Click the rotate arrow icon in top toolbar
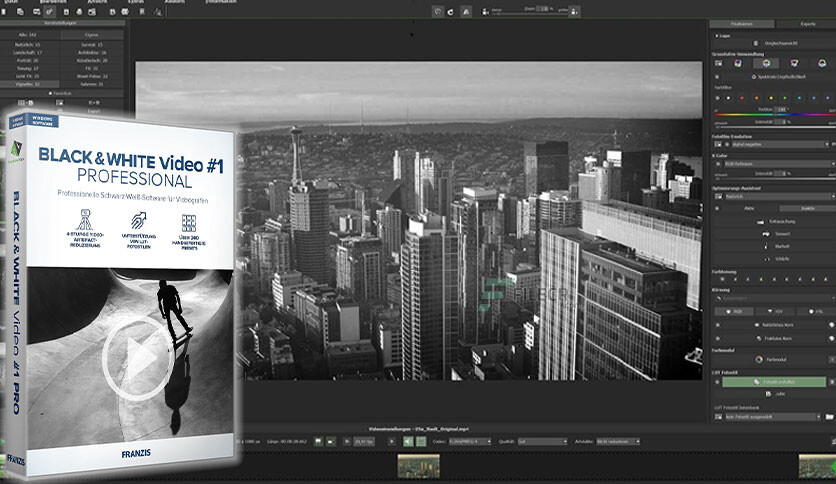 [451, 12]
